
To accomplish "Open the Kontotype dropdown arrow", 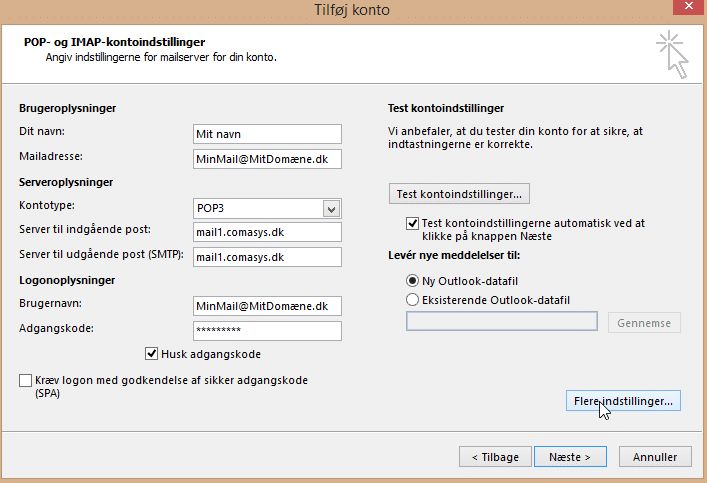I will [331, 209].
